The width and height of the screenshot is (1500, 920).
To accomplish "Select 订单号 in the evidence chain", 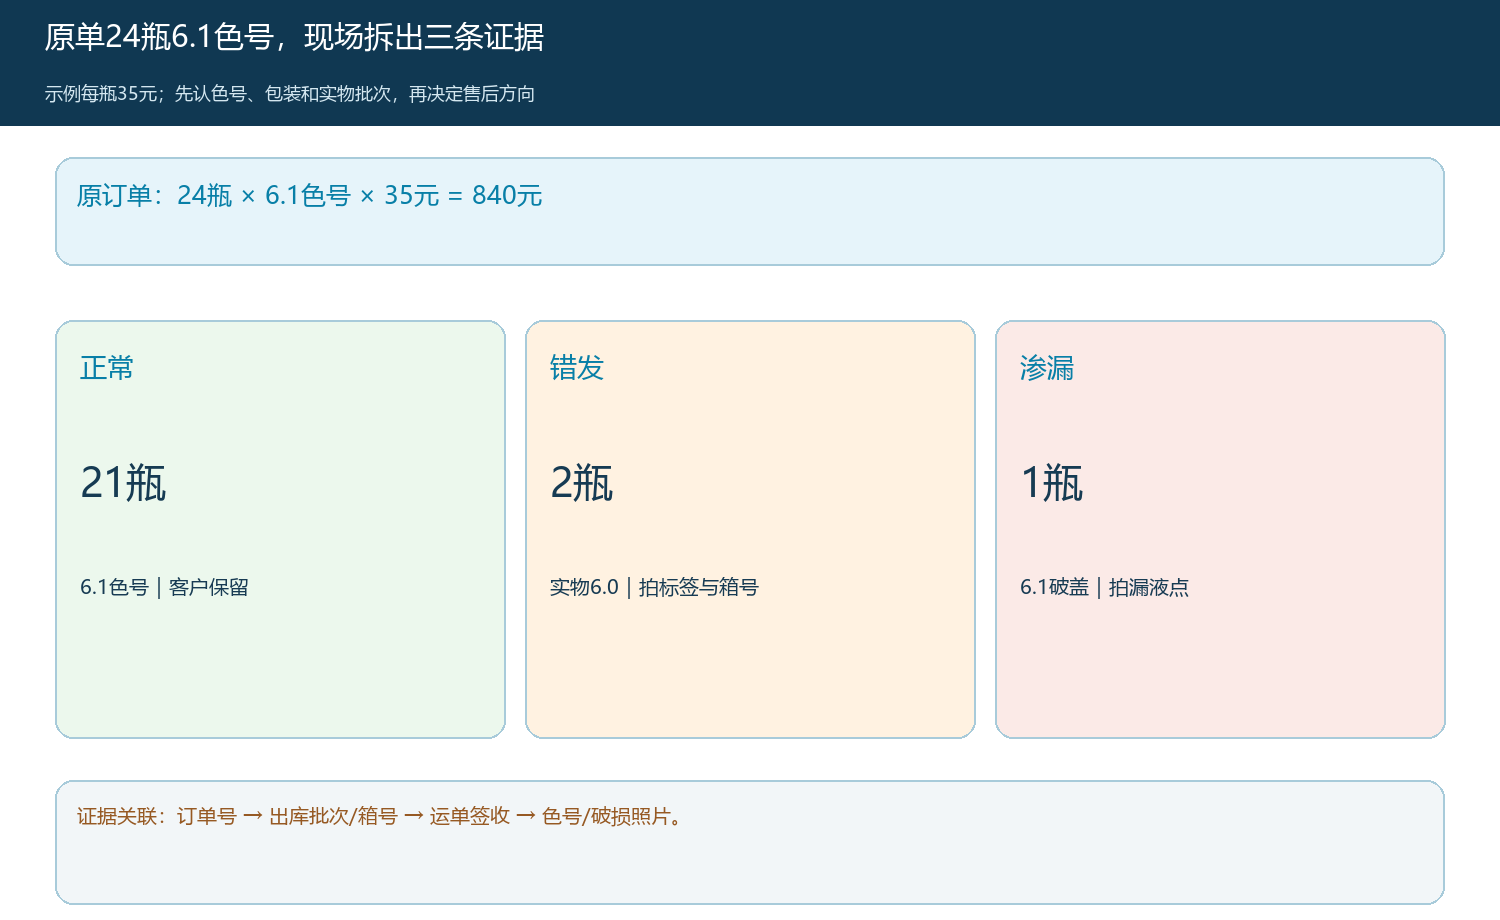I will click(207, 816).
